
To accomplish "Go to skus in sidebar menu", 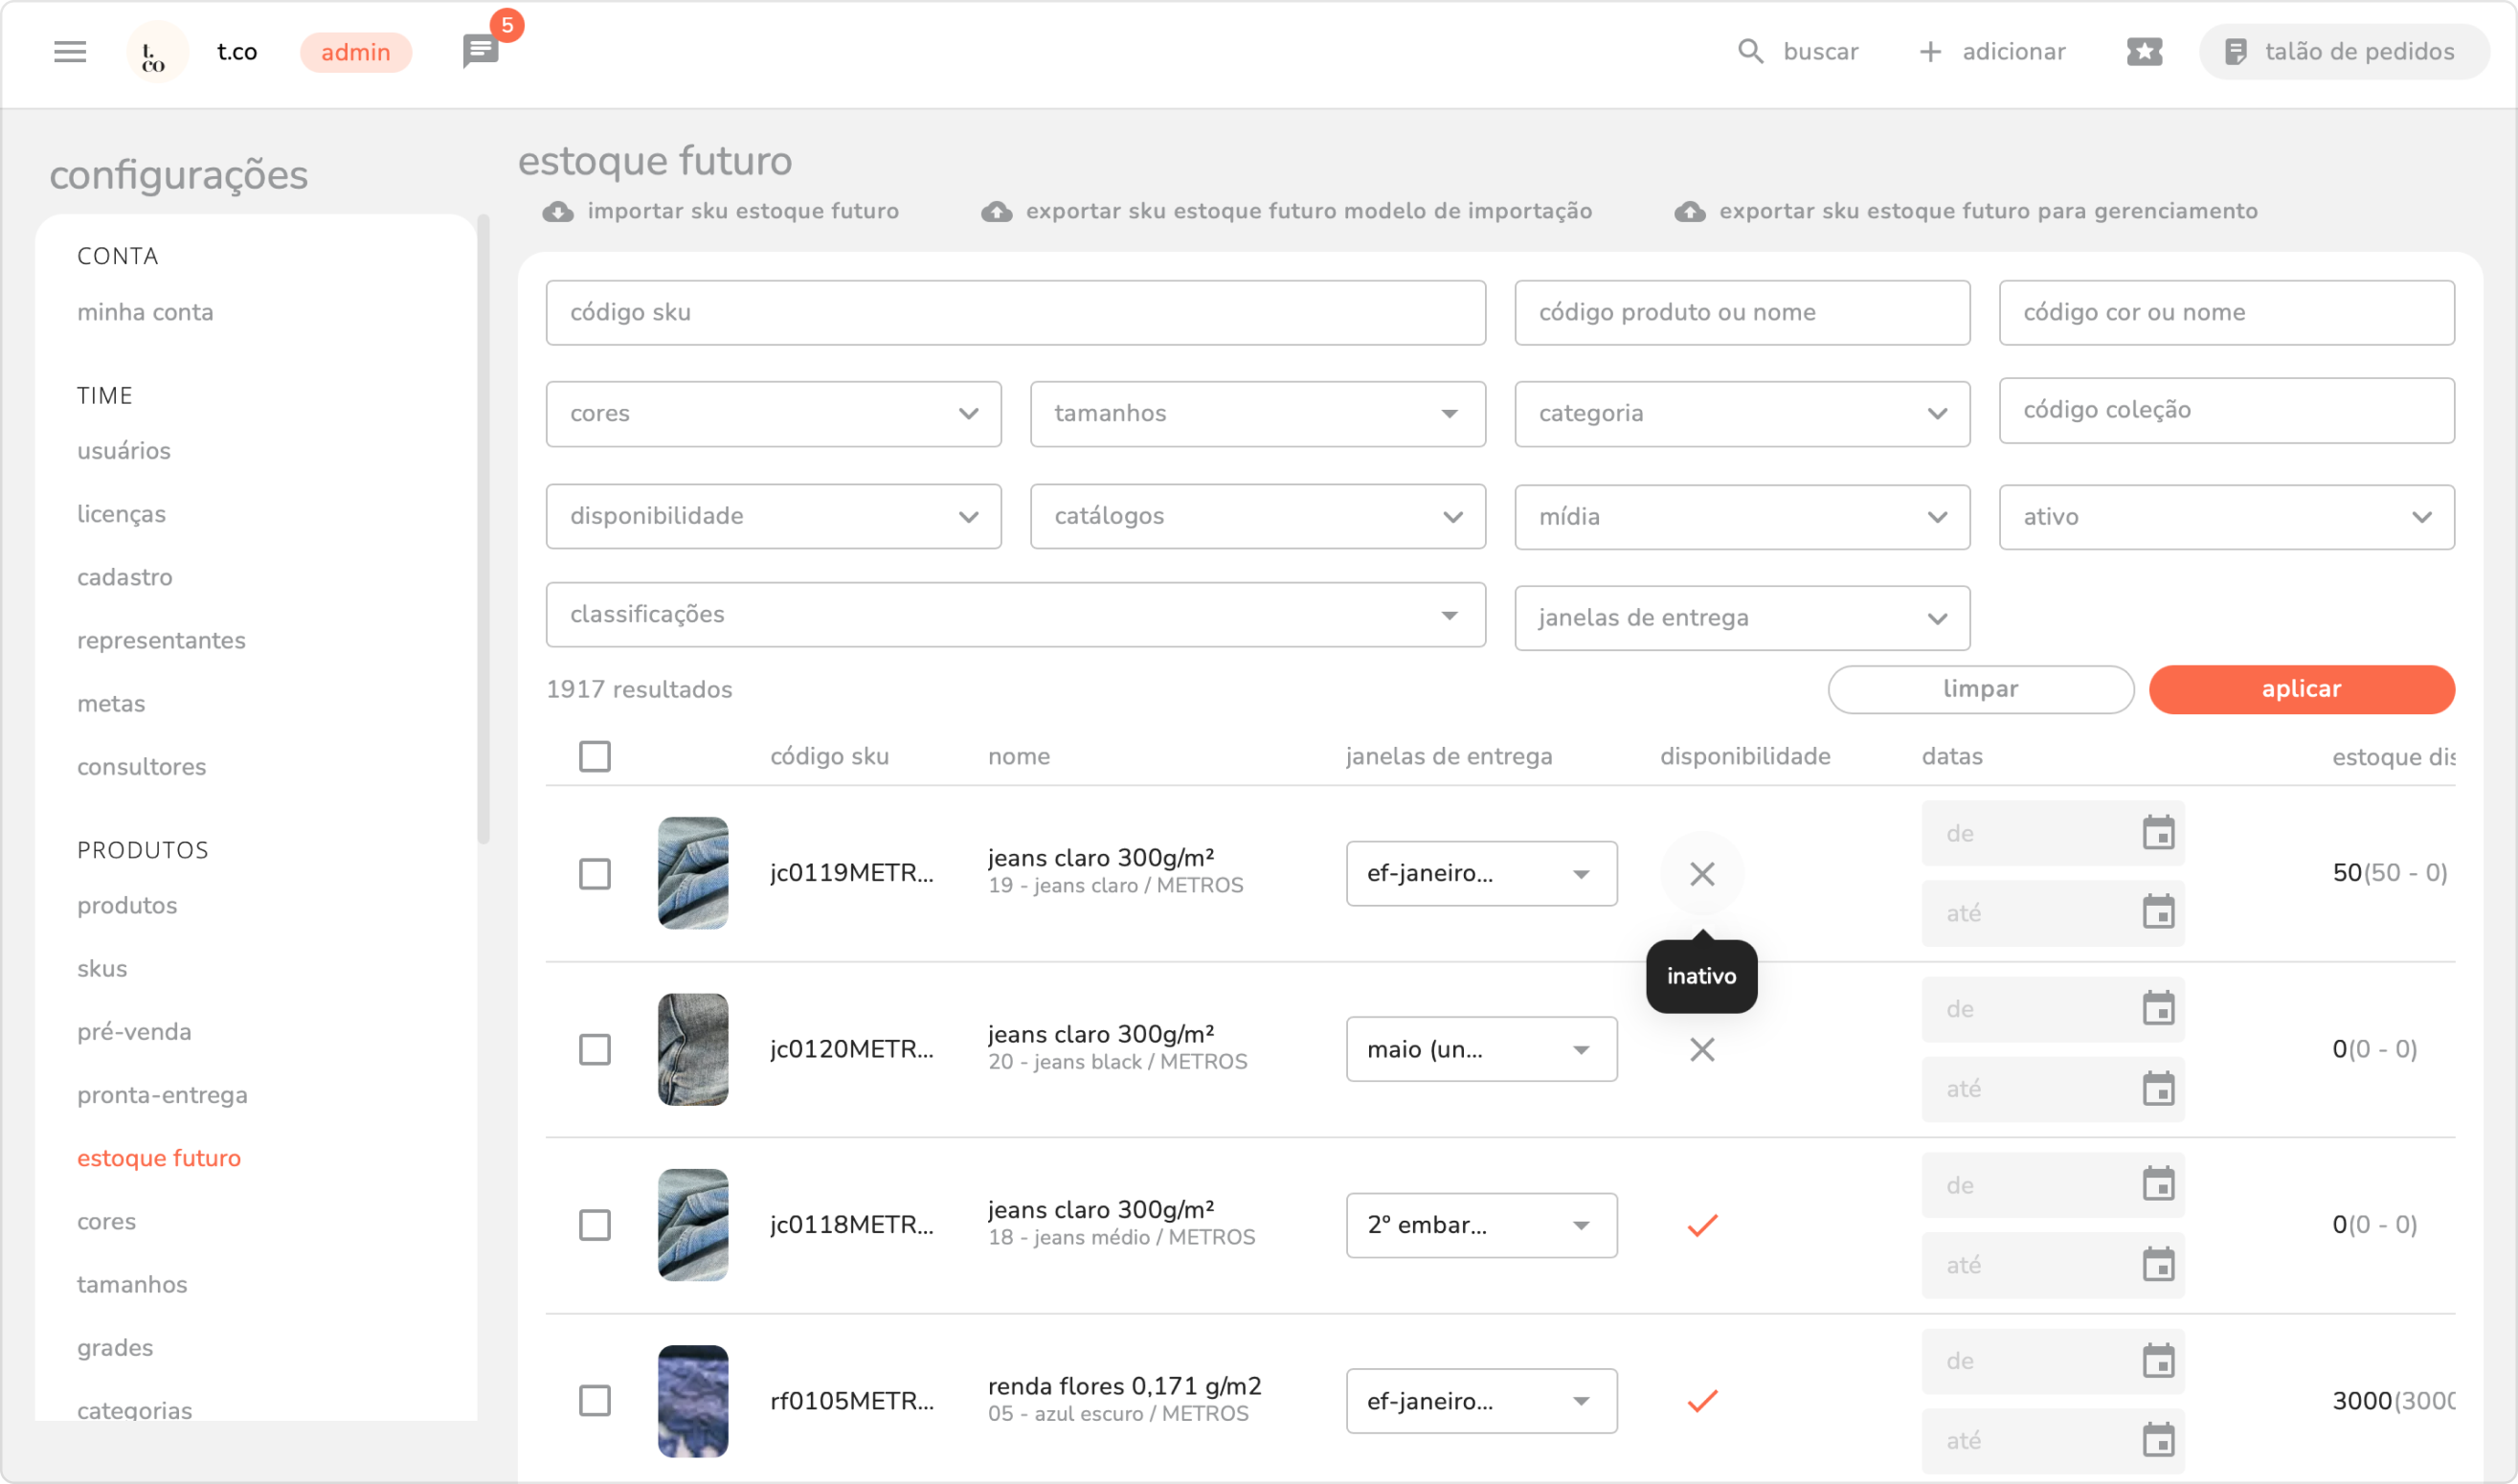I will (x=102, y=969).
